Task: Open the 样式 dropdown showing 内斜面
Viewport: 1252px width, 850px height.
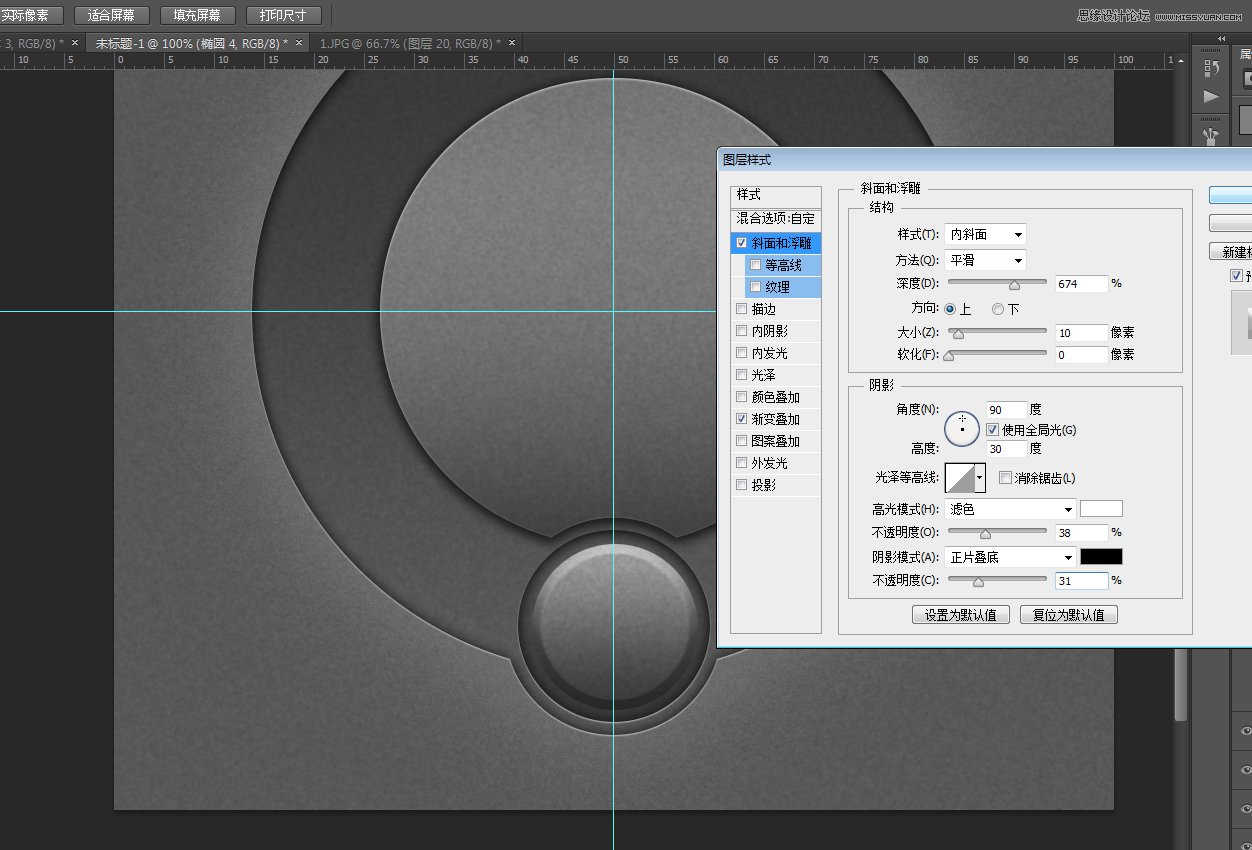Action: (985, 234)
